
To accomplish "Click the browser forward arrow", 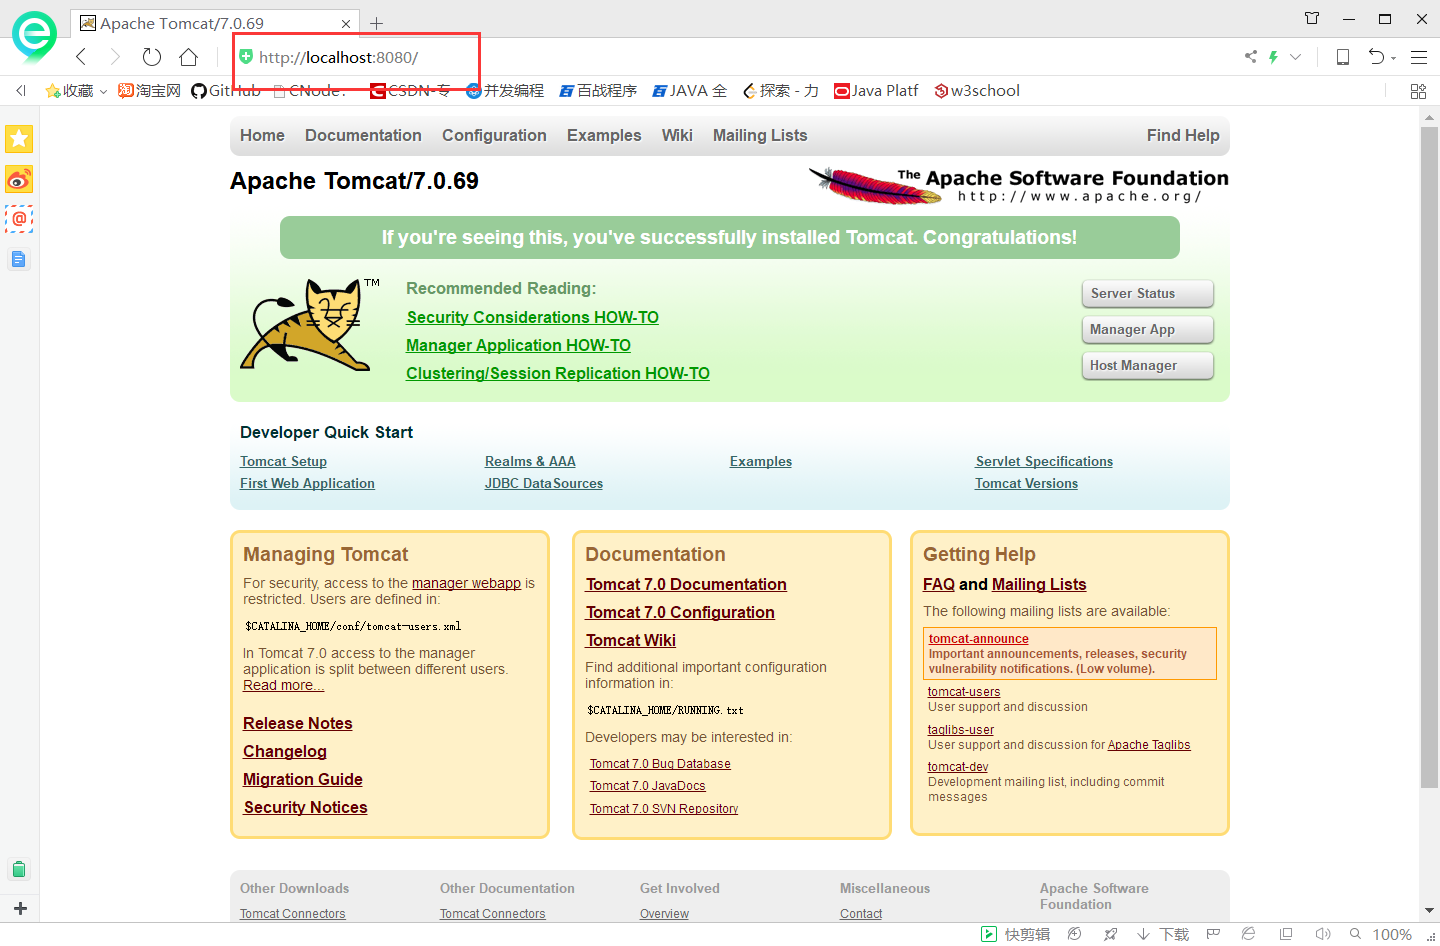I will 115,57.
